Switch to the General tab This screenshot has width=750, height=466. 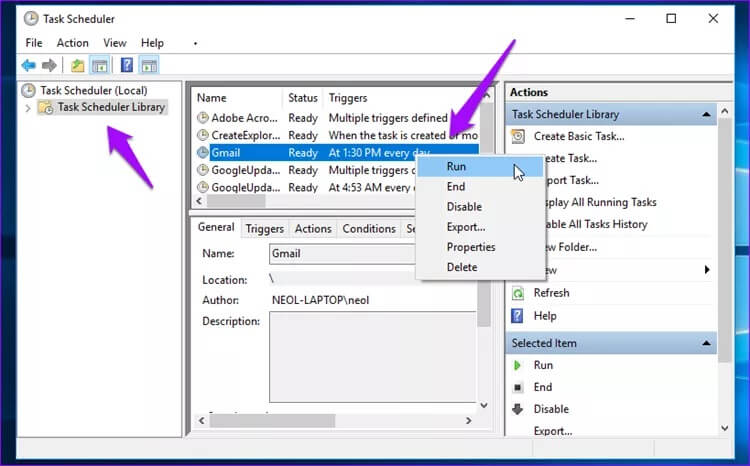tap(216, 227)
